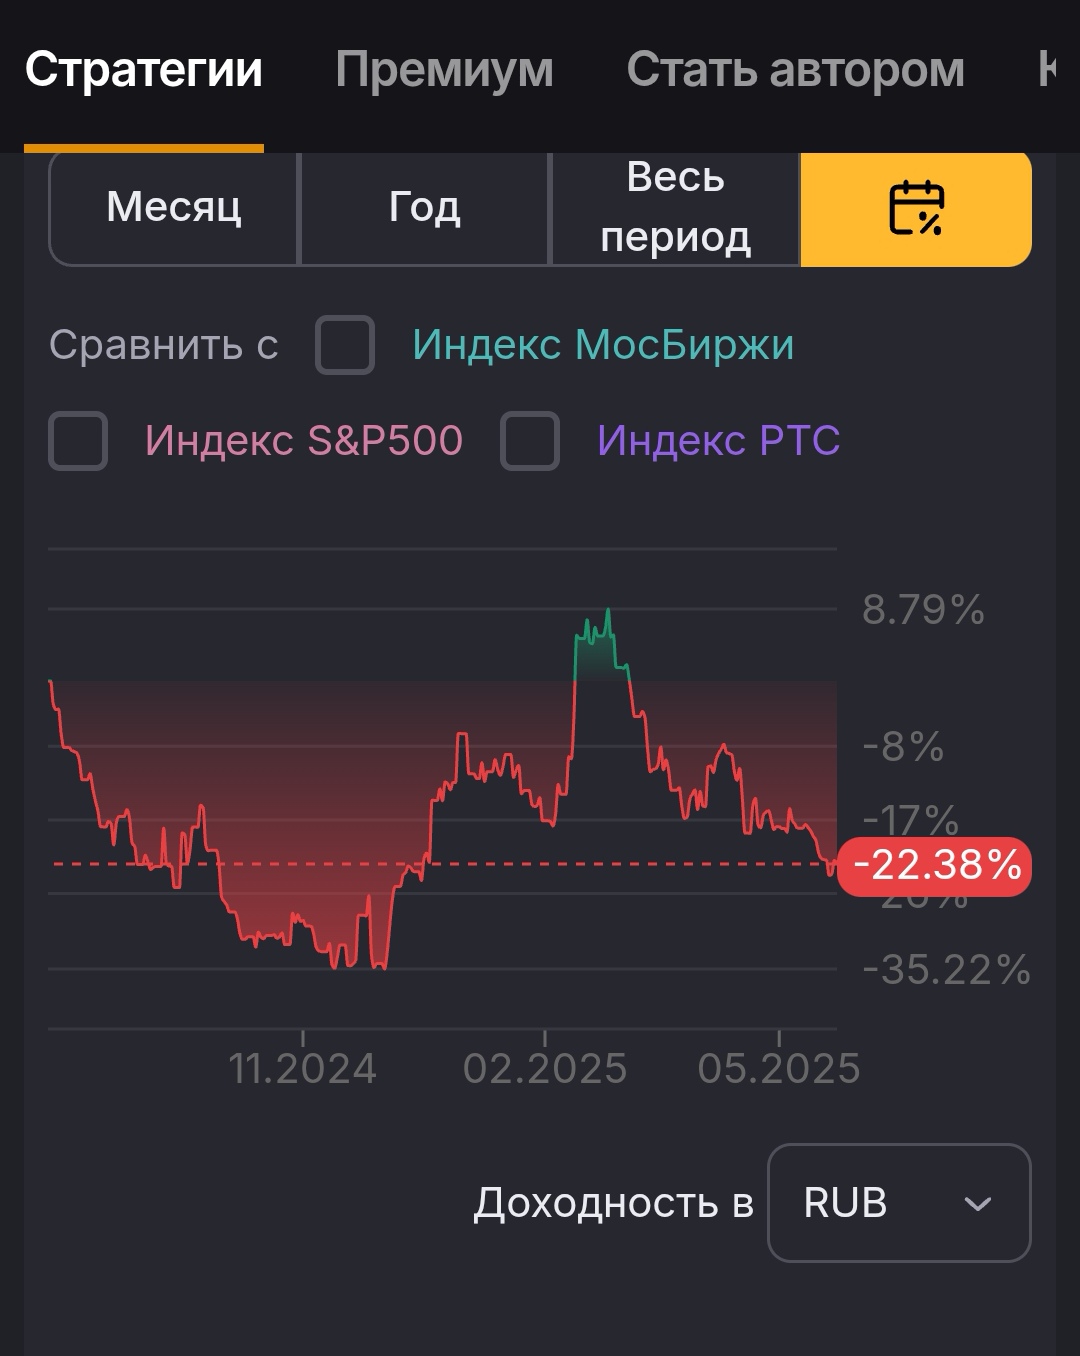Screen dimensions: 1080x1356
Task: Toggle the Индекс РТС checkbox
Action: pos(530,441)
